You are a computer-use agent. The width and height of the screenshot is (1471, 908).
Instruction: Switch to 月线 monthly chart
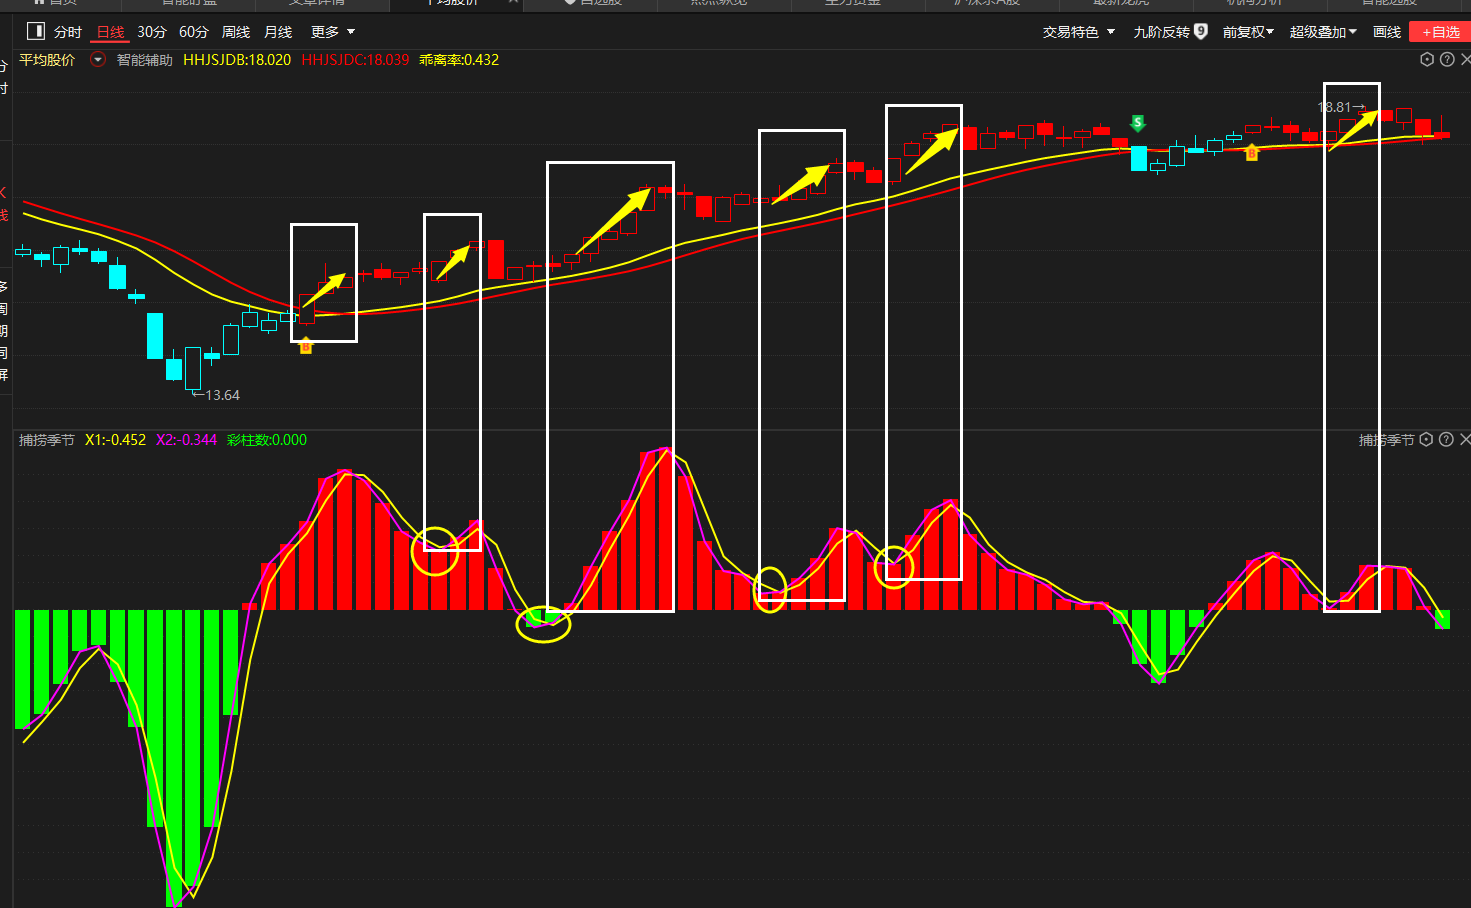click(278, 32)
